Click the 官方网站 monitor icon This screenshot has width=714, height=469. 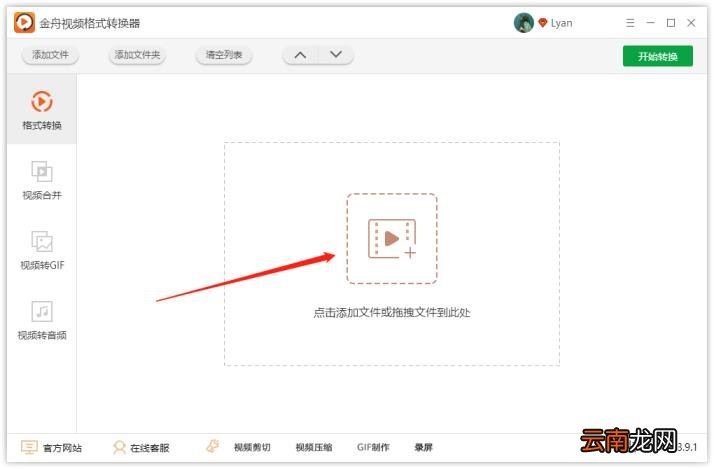(x=29, y=447)
